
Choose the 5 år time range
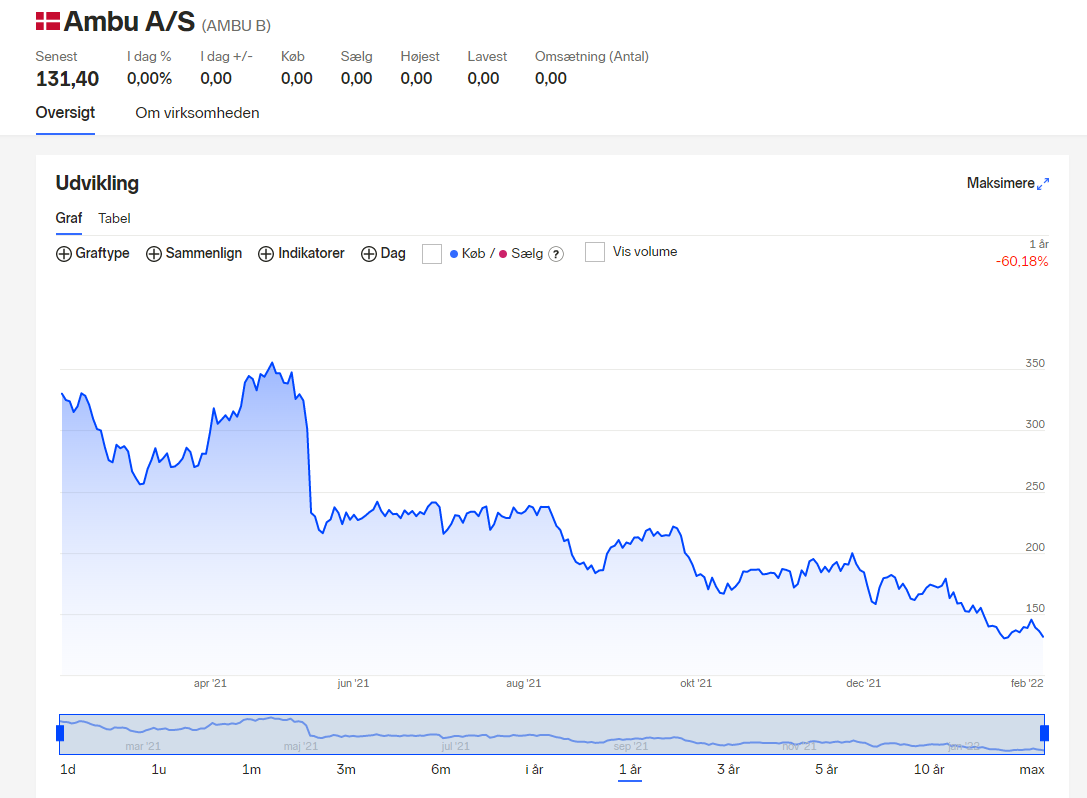pos(826,769)
